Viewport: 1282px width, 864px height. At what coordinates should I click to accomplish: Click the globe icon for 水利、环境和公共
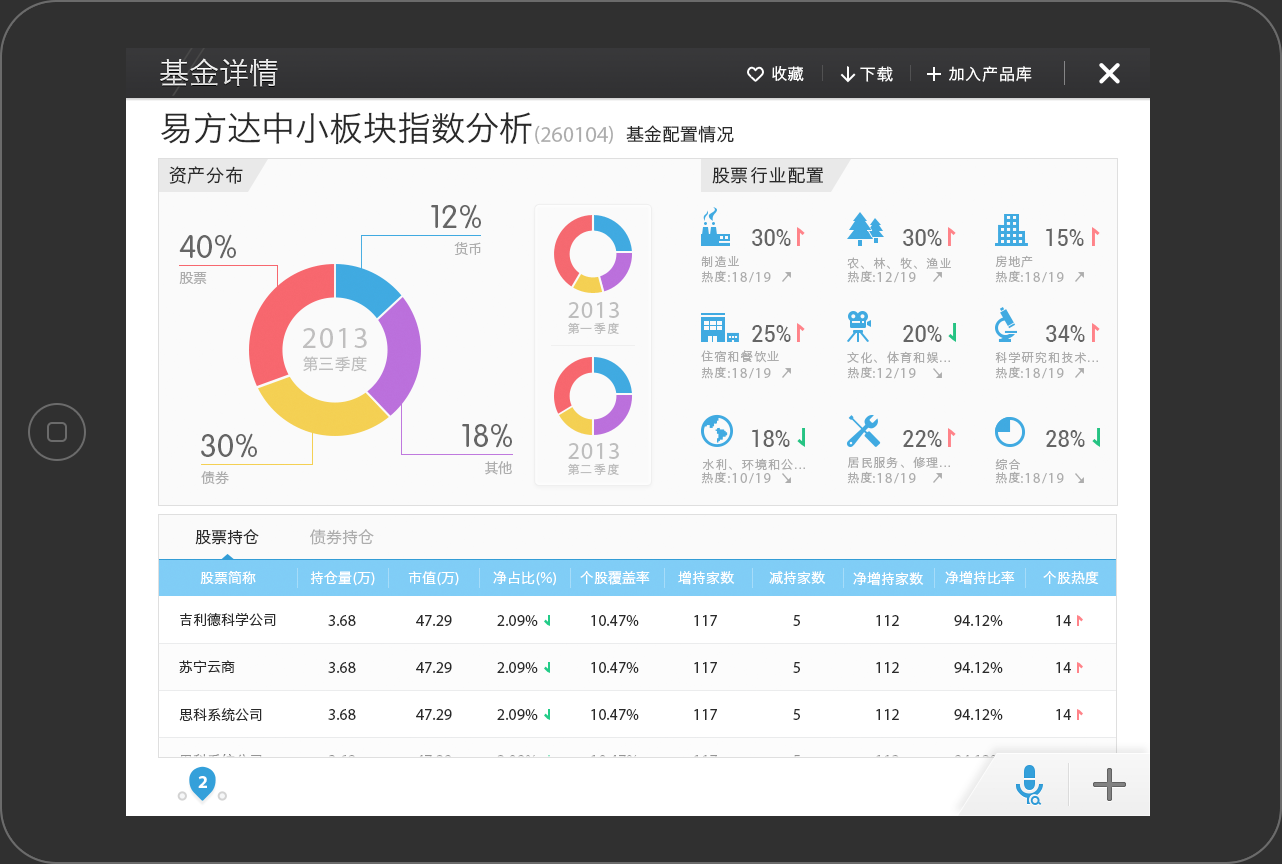[716, 431]
